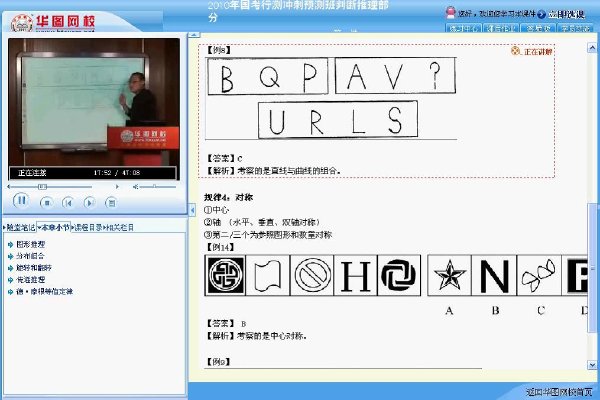Collapse the left panel using the splitter arrow
600x400 pixels.
192,209
